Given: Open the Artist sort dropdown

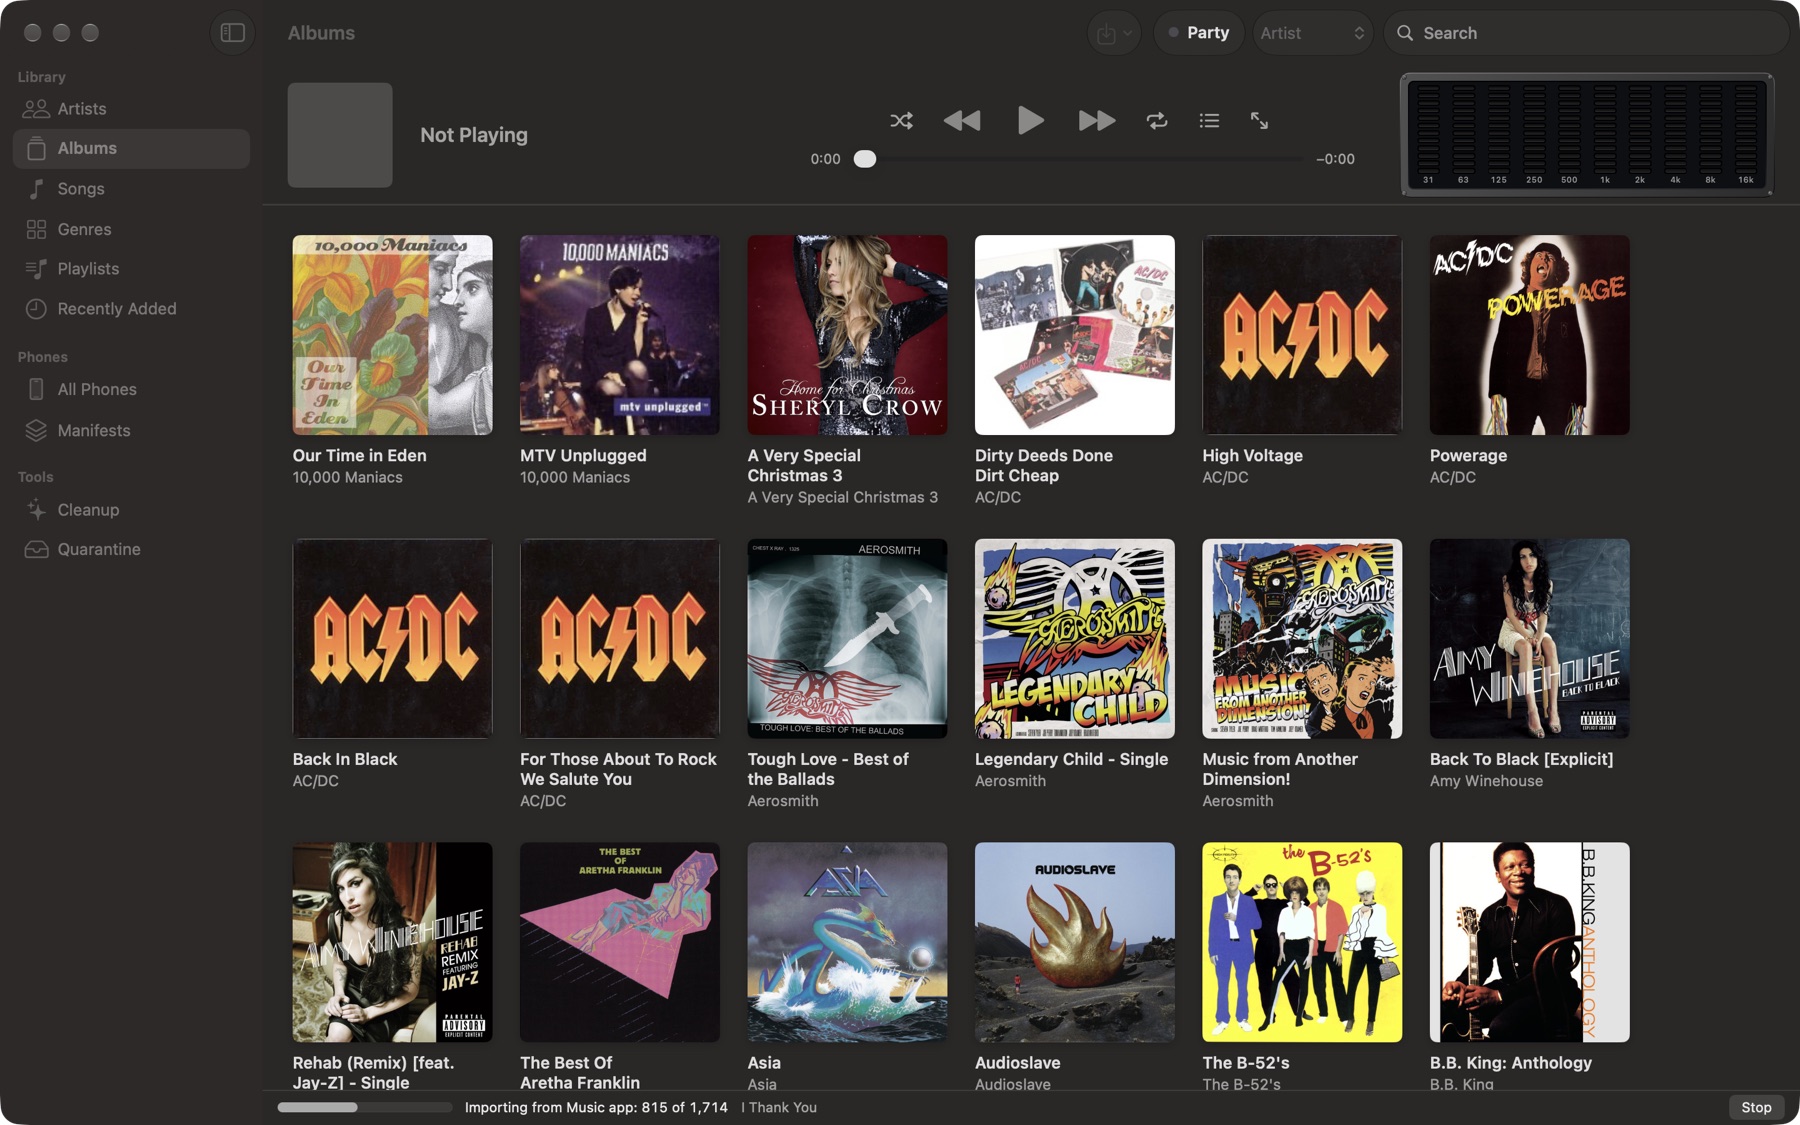Looking at the screenshot, I should [x=1312, y=33].
